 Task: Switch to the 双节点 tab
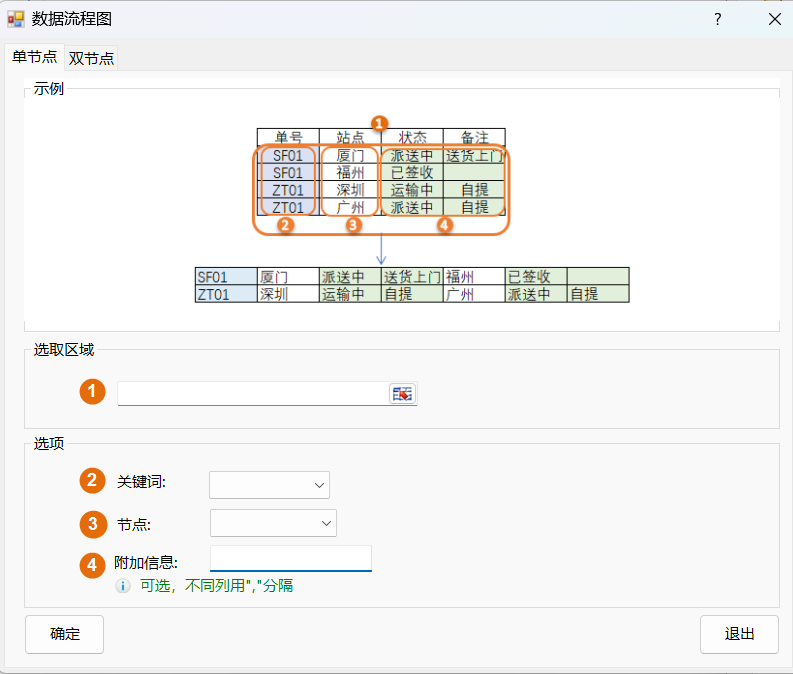pos(92,58)
